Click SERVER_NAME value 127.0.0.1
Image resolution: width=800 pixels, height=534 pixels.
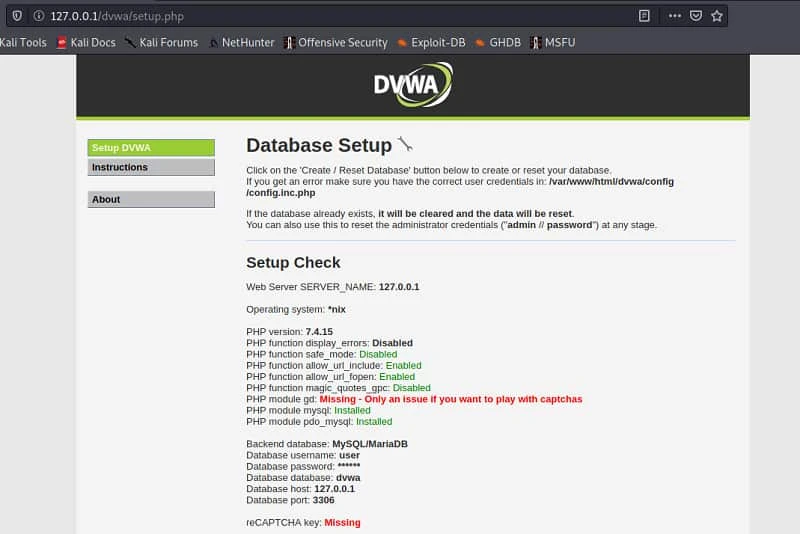click(x=399, y=287)
